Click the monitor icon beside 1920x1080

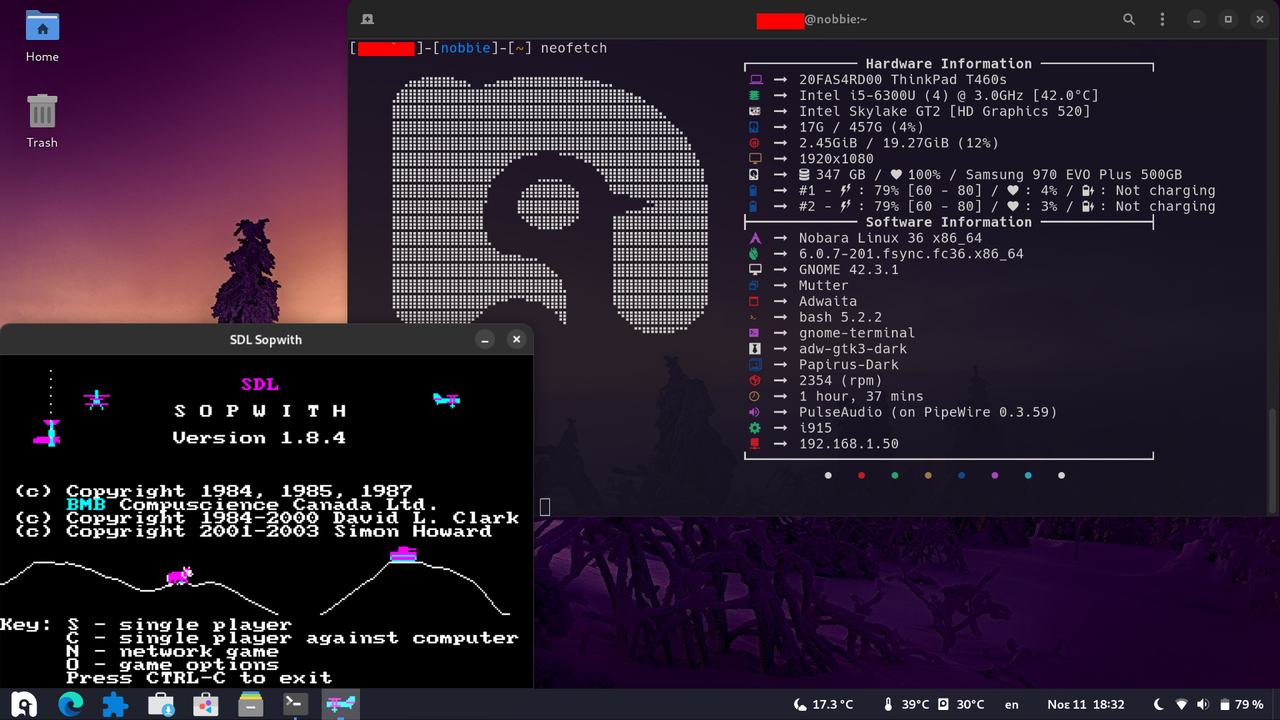pos(755,159)
